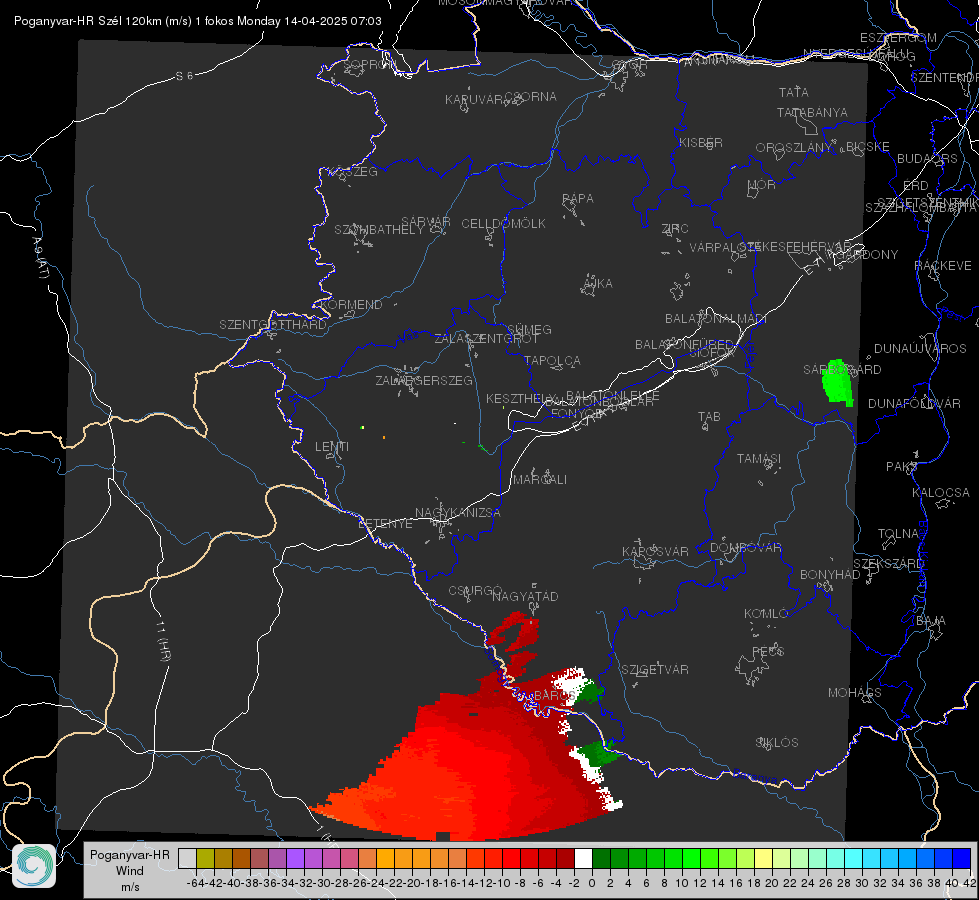This screenshot has height=900, width=979.
Task: Select the SIKLÓS label
Action: pos(777,743)
